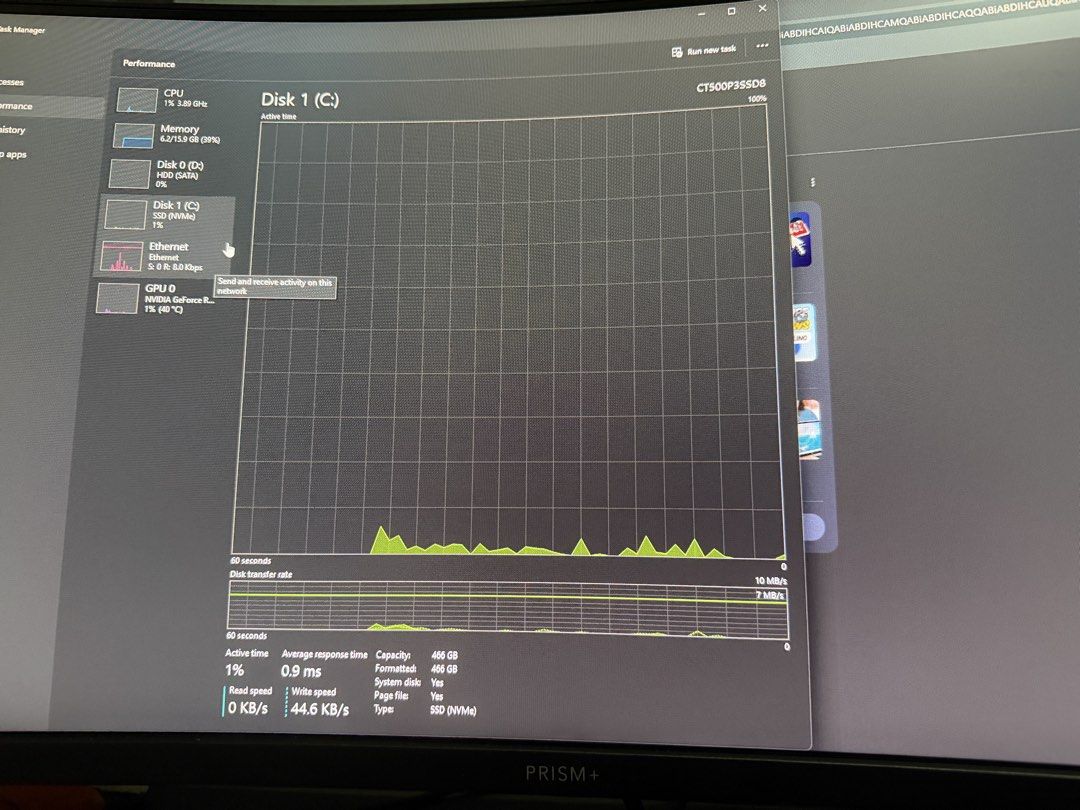Click the Type SSD (NVMe) value
The width and height of the screenshot is (1080, 810).
pyautogui.click(x=453, y=709)
